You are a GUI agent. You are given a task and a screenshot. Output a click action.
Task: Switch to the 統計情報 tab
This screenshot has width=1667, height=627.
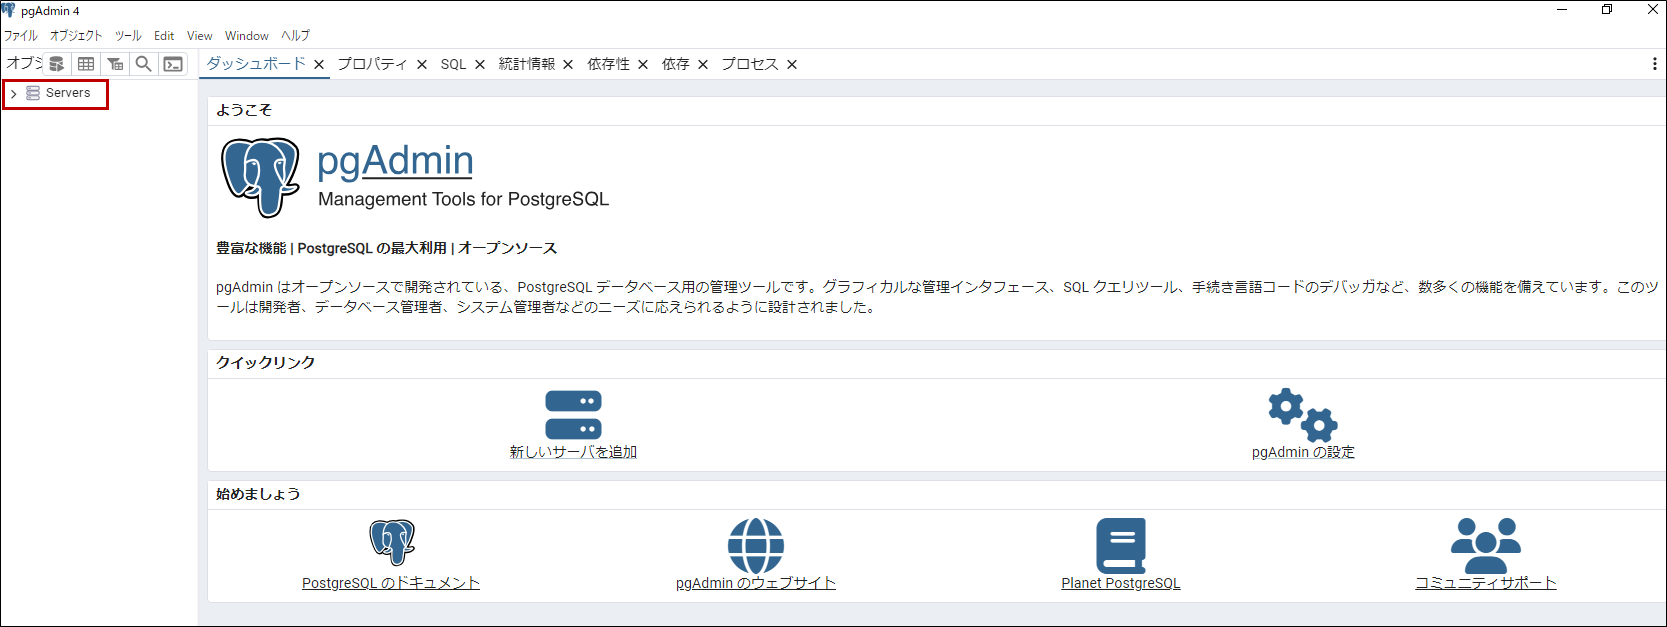click(x=527, y=64)
